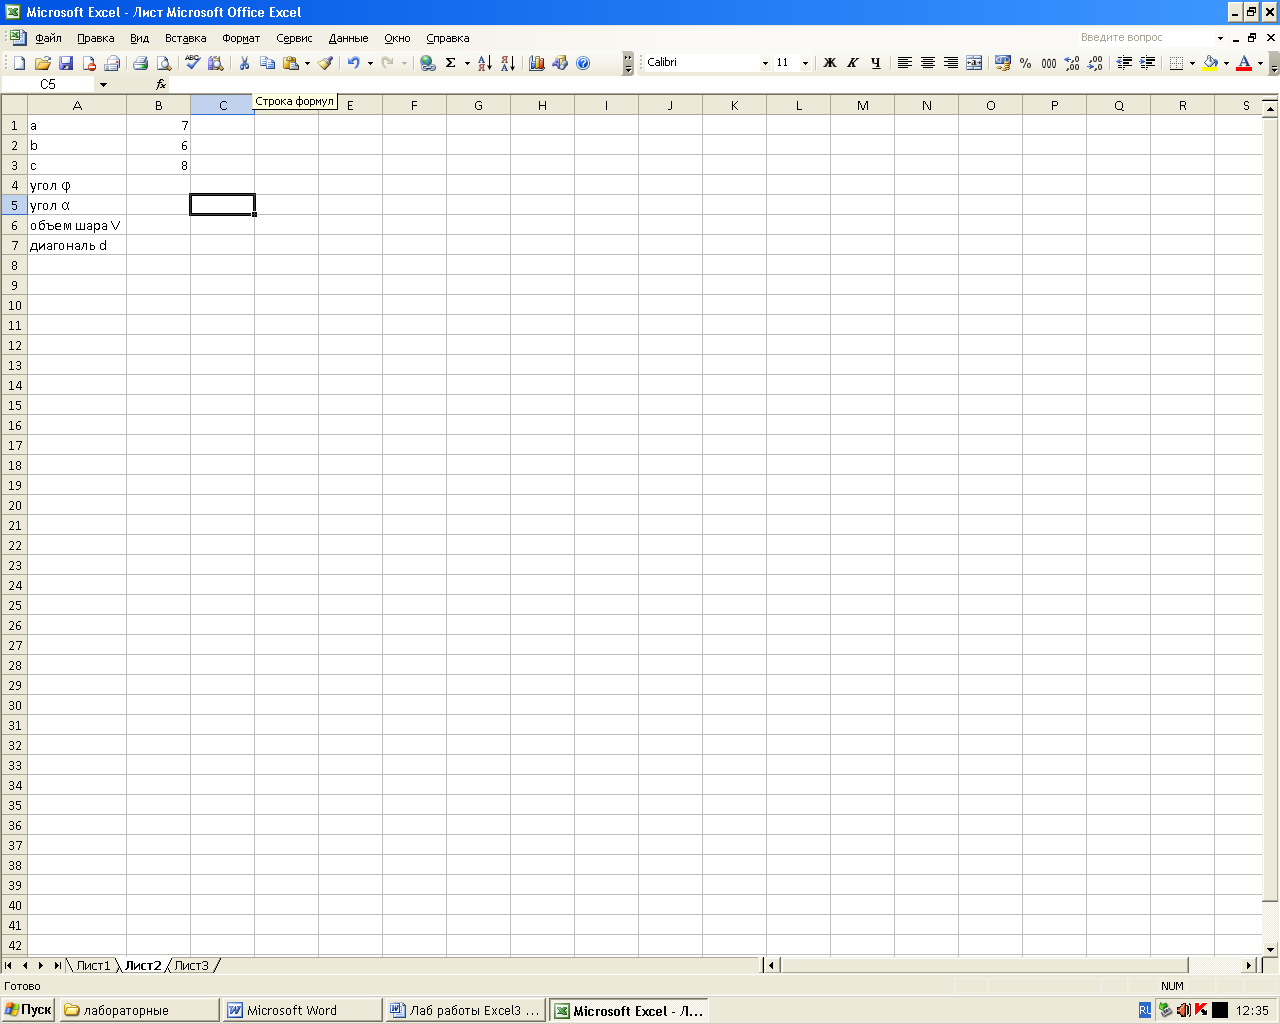Click the fx Insert Function button
Viewport: 1280px width, 1024px height.
click(x=161, y=85)
